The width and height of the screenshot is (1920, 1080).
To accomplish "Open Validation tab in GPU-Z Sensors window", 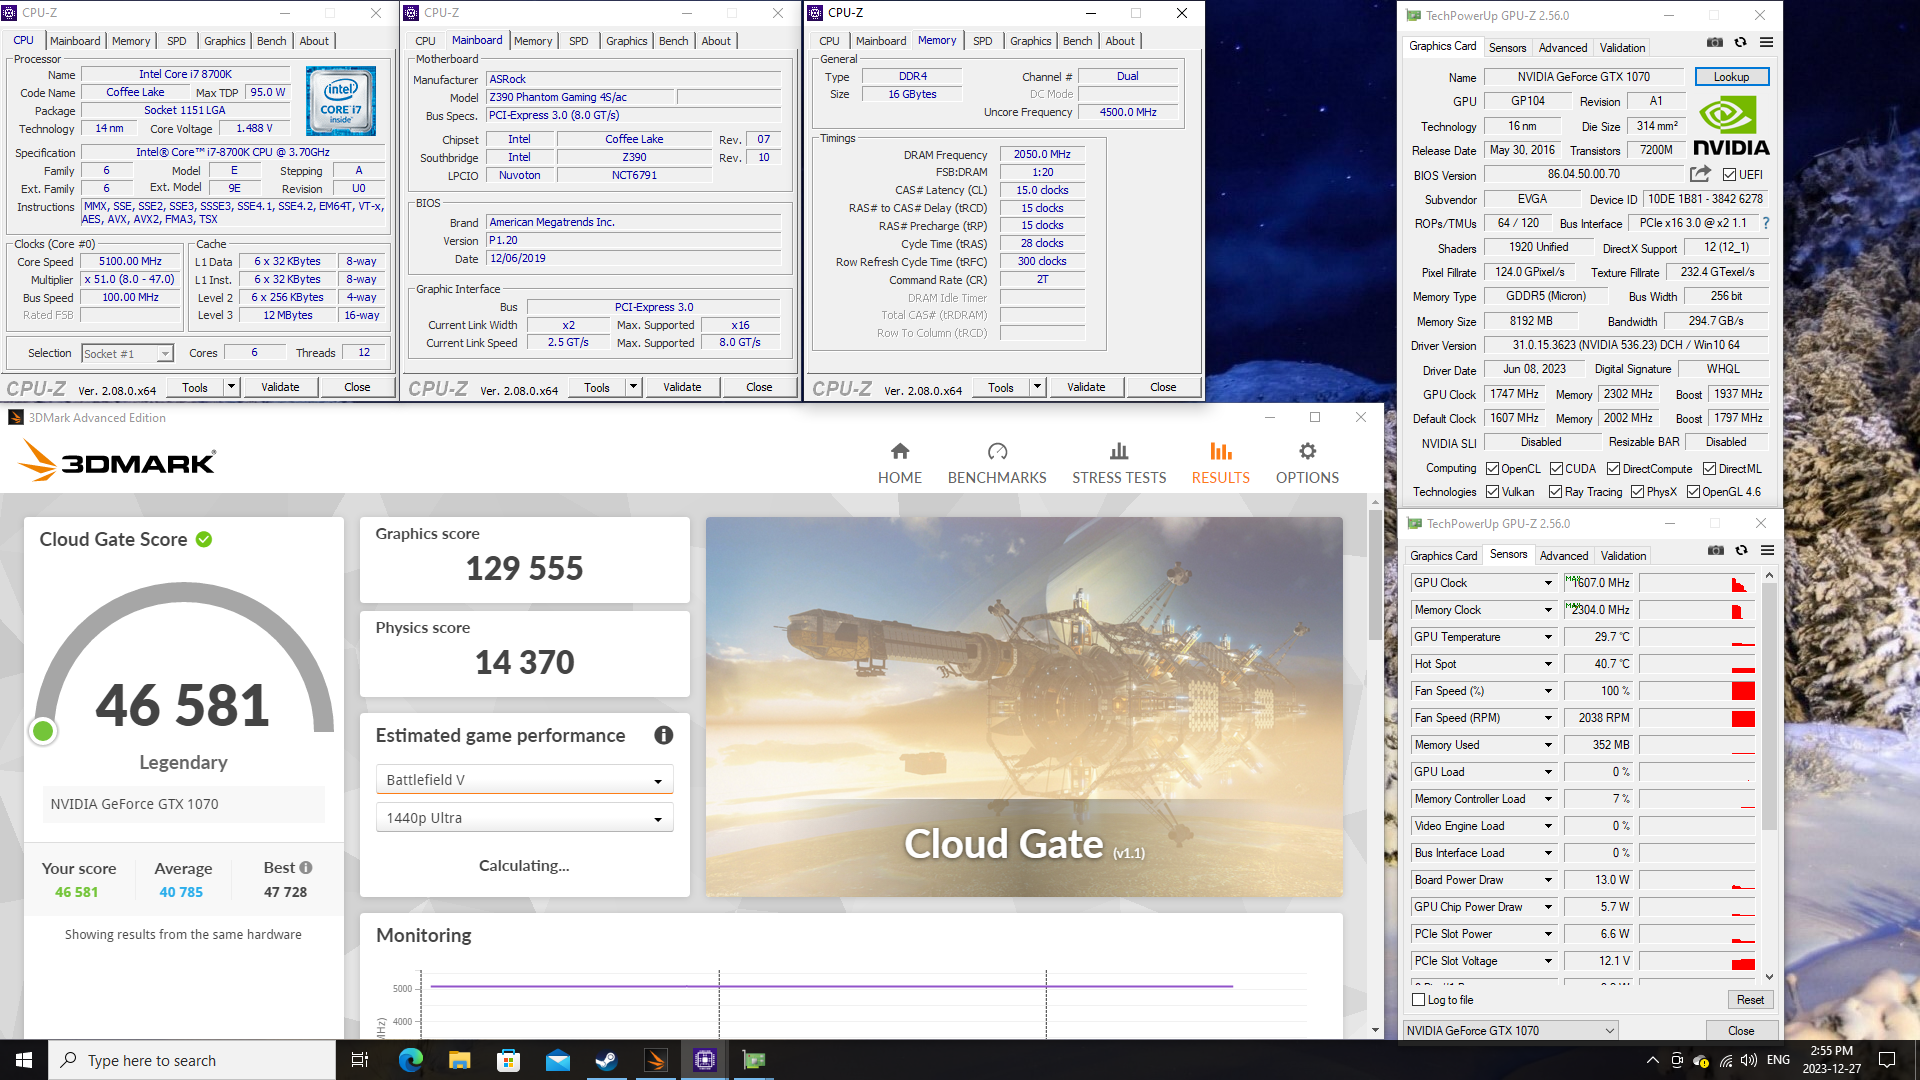I will [1623, 556].
